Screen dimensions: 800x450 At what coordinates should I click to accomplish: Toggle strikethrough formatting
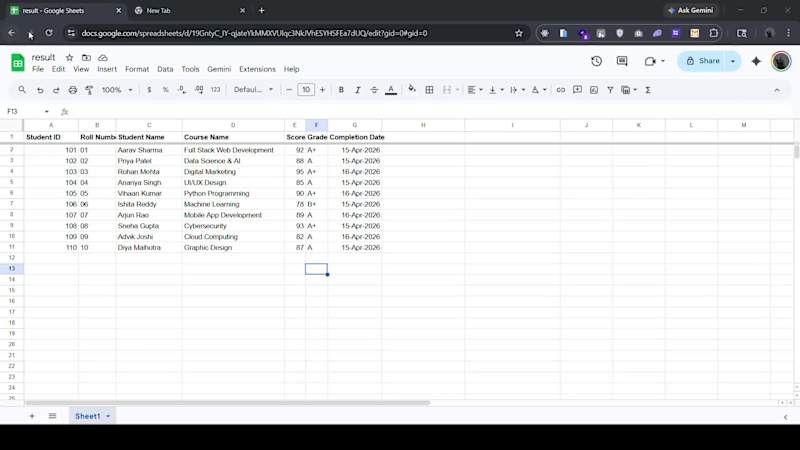[x=374, y=90]
